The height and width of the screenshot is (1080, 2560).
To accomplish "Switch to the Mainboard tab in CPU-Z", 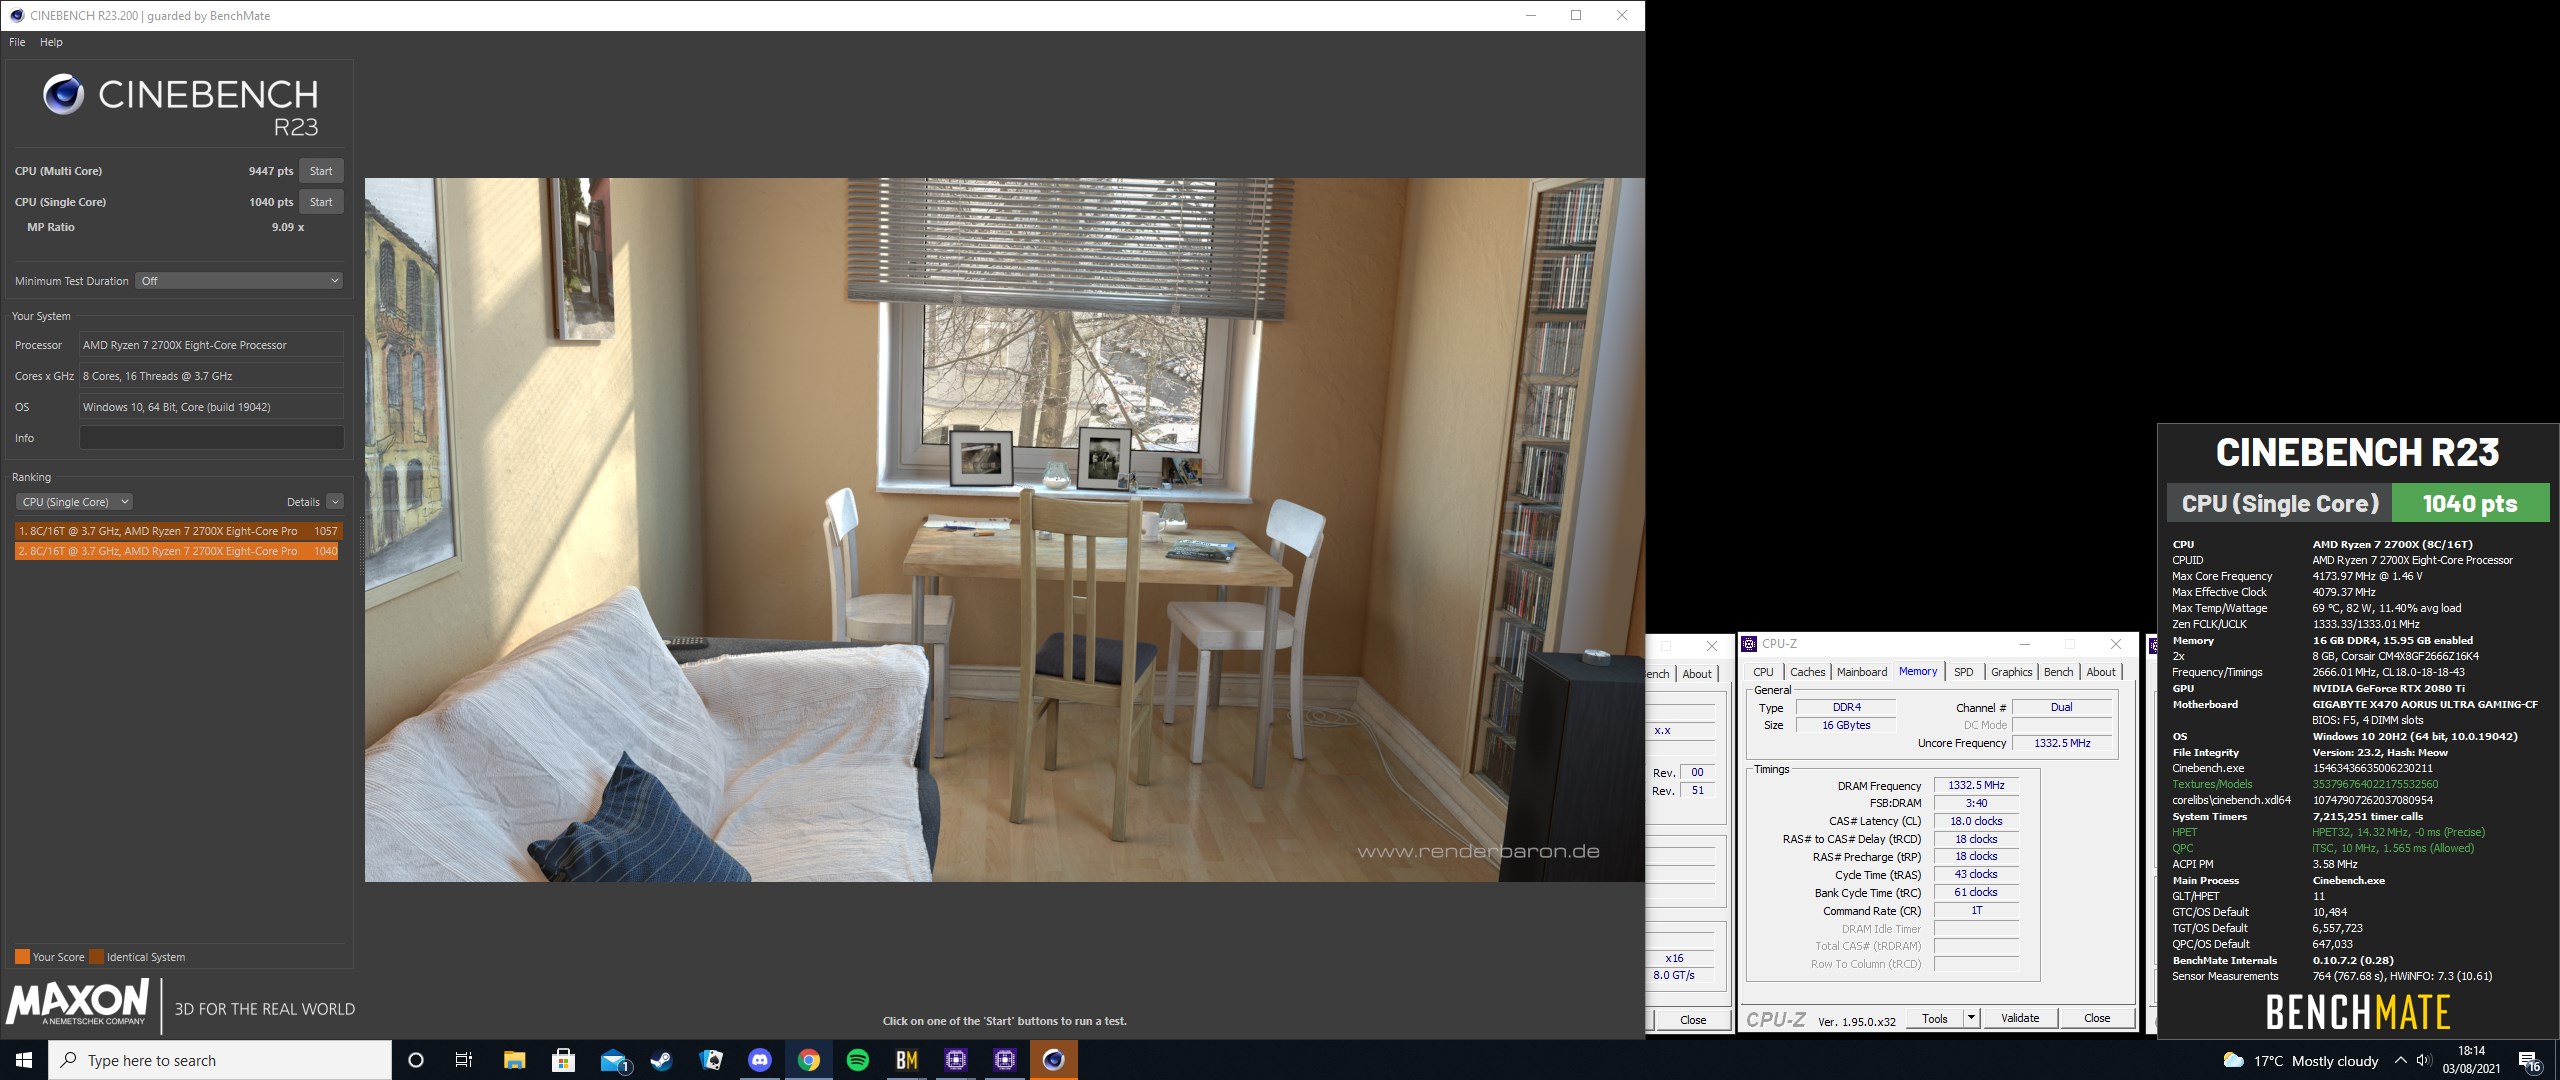I will click(x=1862, y=672).
